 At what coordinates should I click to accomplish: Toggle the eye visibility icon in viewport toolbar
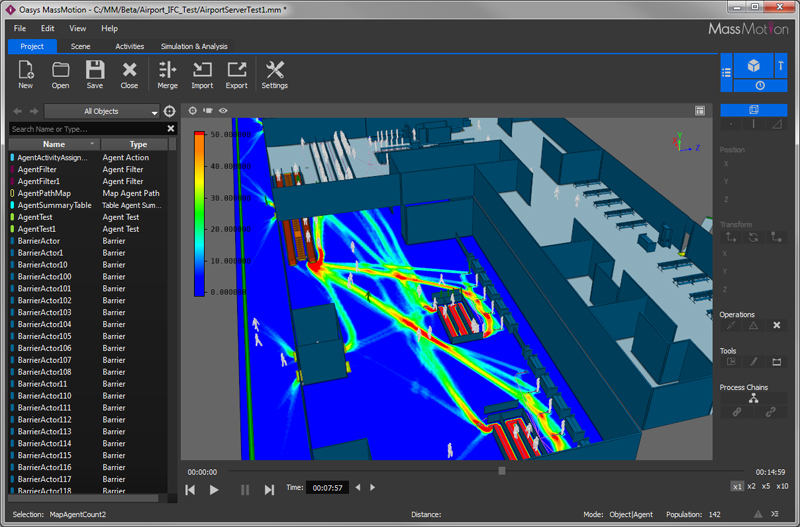[x=223, y=110]
